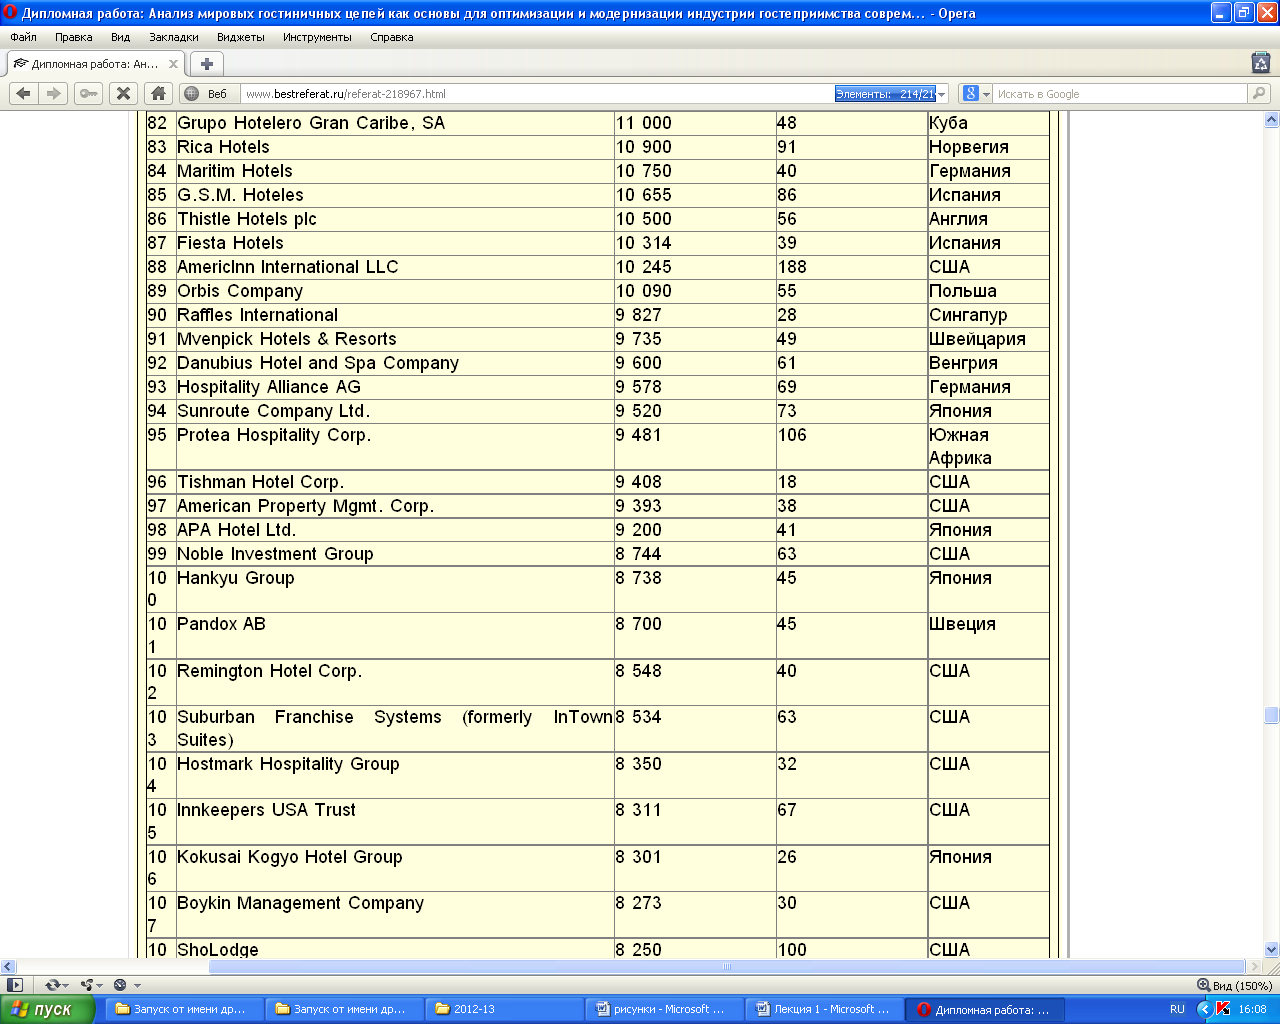Click the vertical scrollbar thumb

pos(1271,715)
